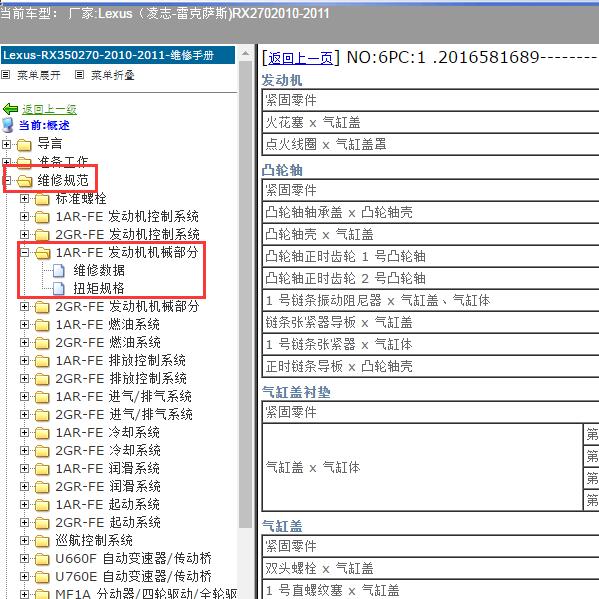Image resolution: width=599 pixels, height=599 pixels.
Task: Select the 2GR-FE 起动系统 tree item
Action: click(108, 523)
